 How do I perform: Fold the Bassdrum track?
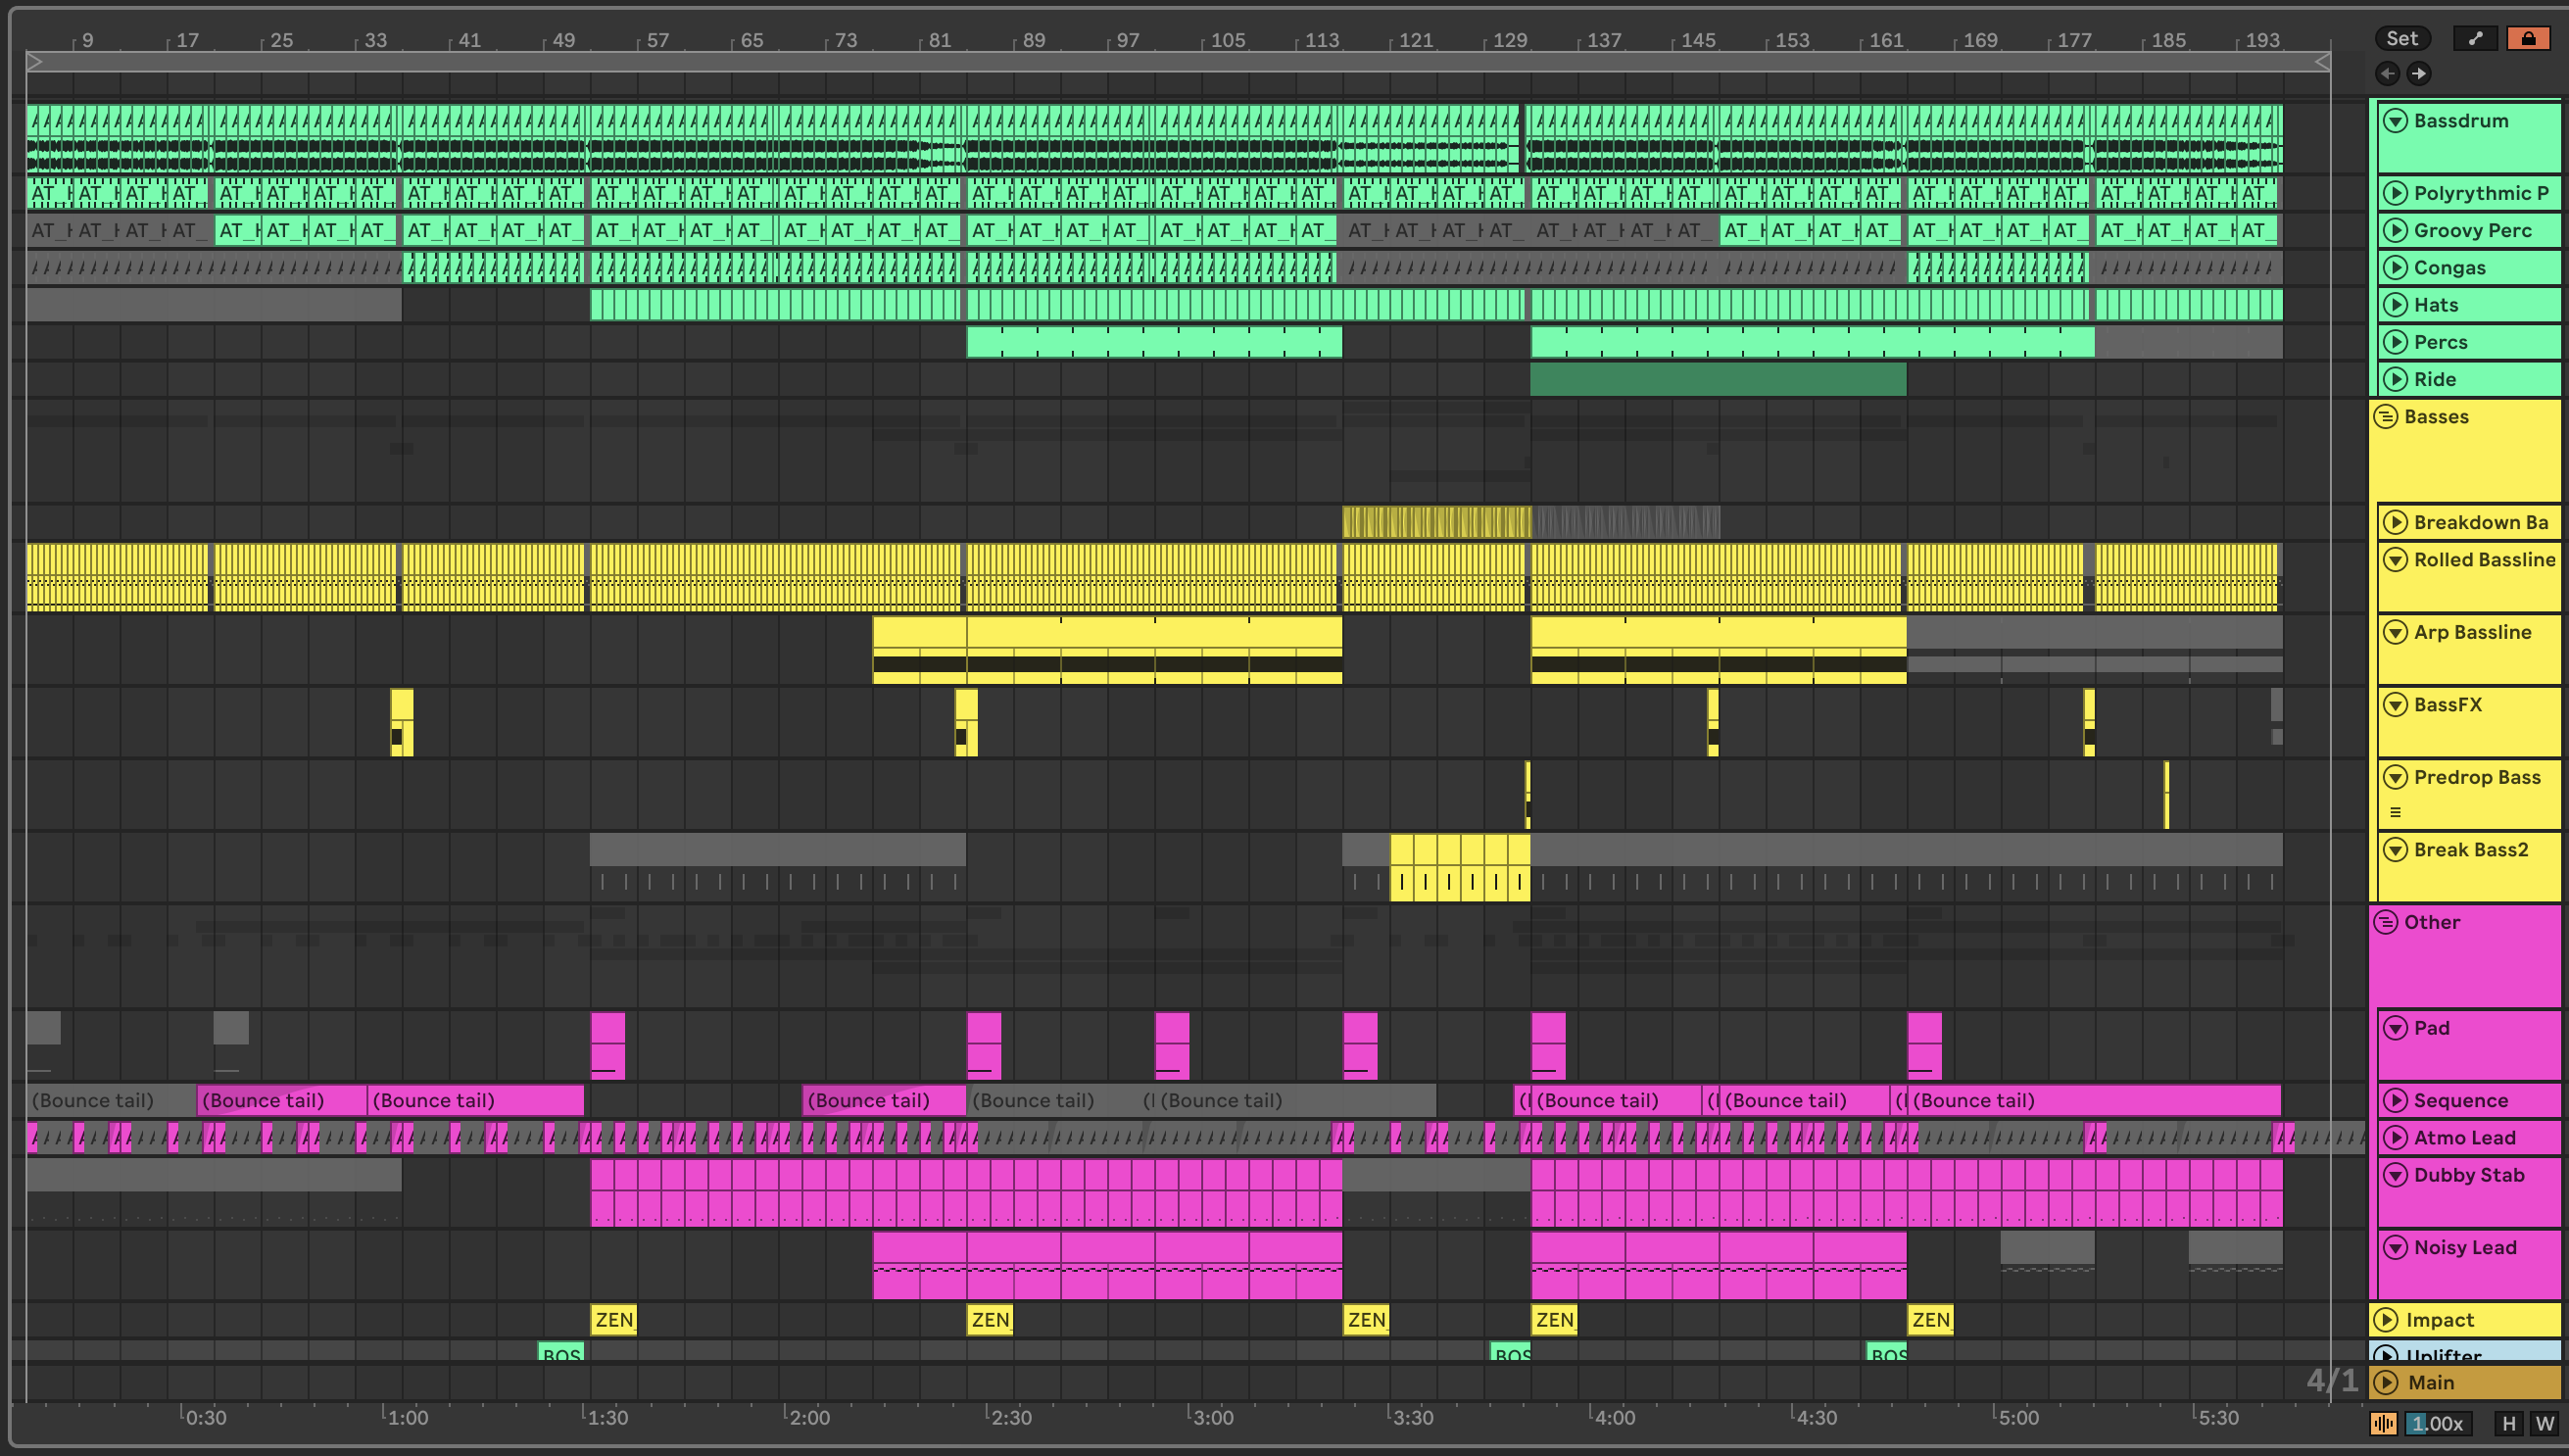[x=2395, y=121]
